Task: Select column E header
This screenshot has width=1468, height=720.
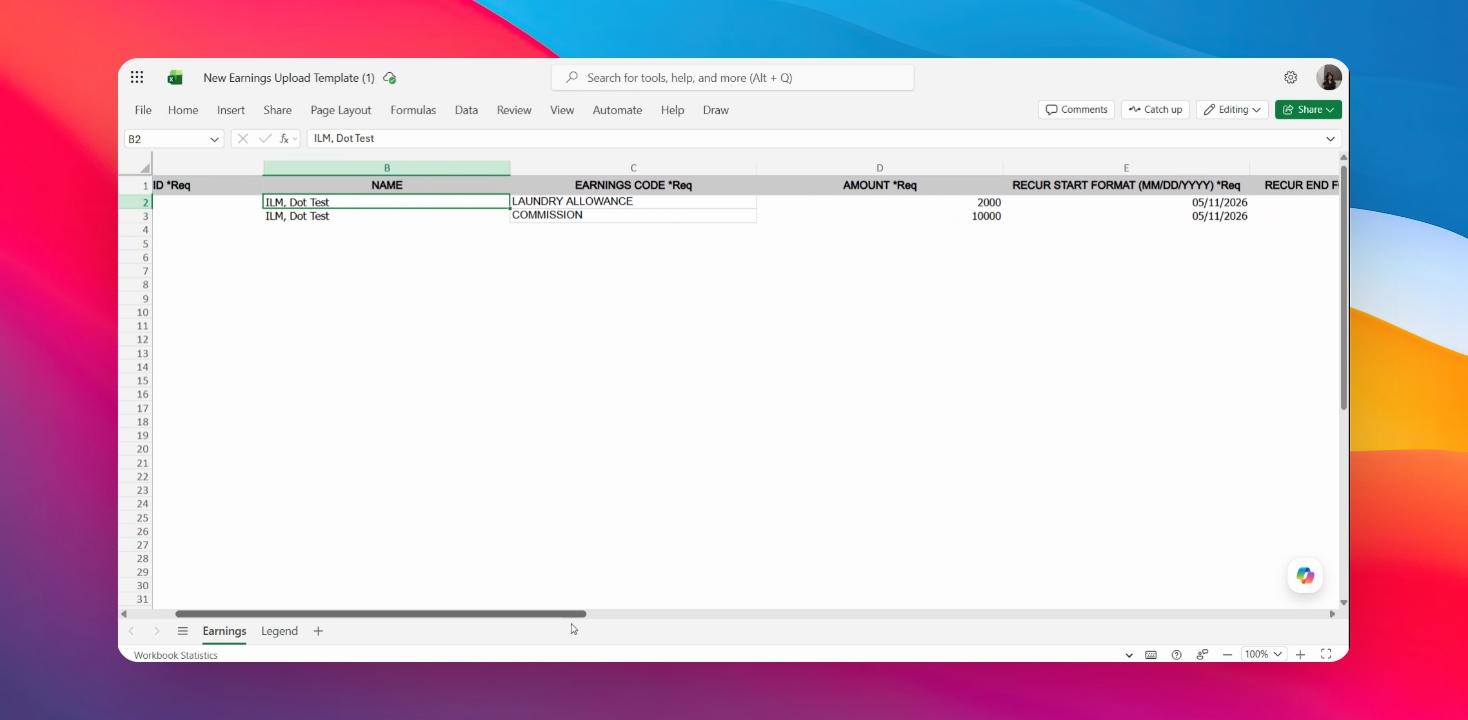Action: 1126,168
